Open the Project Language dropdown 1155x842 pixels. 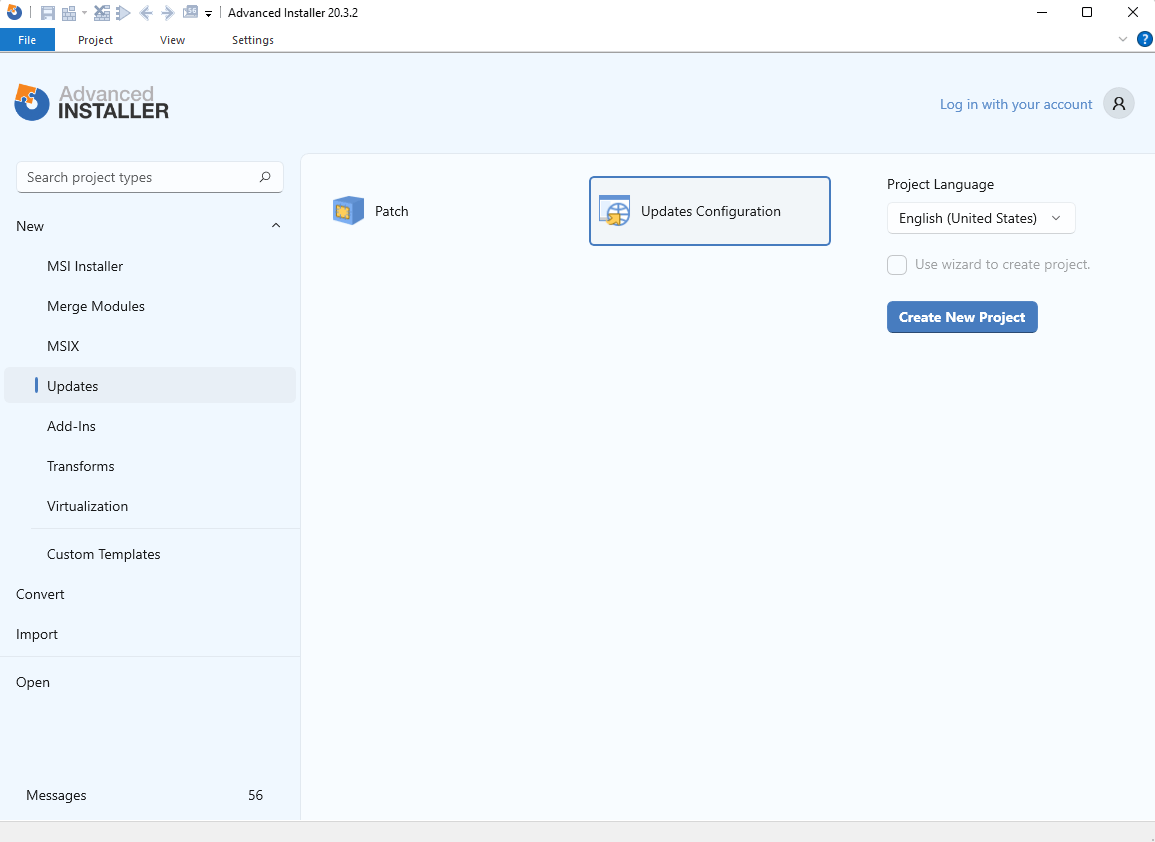coord(980,218)
